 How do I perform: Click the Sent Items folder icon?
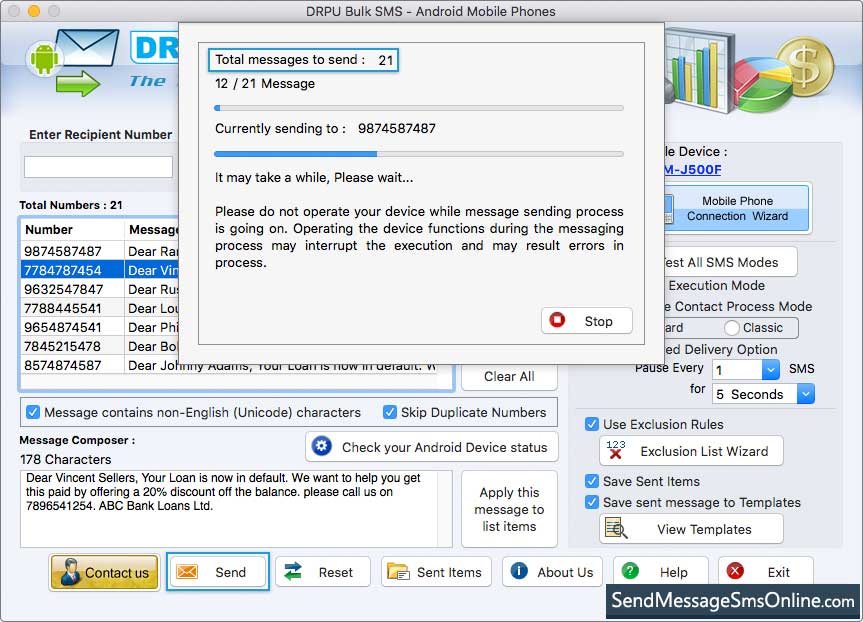click(x=398, y=572)
